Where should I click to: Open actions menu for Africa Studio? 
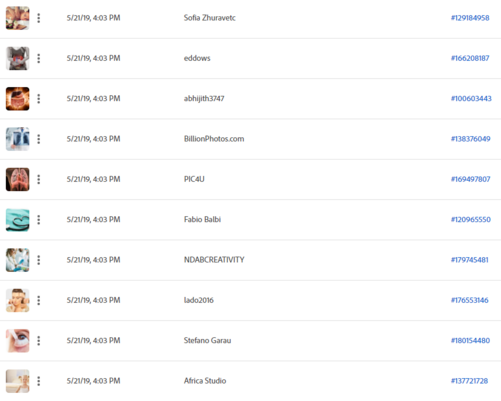pyautogui.click(x=39, y=381)
